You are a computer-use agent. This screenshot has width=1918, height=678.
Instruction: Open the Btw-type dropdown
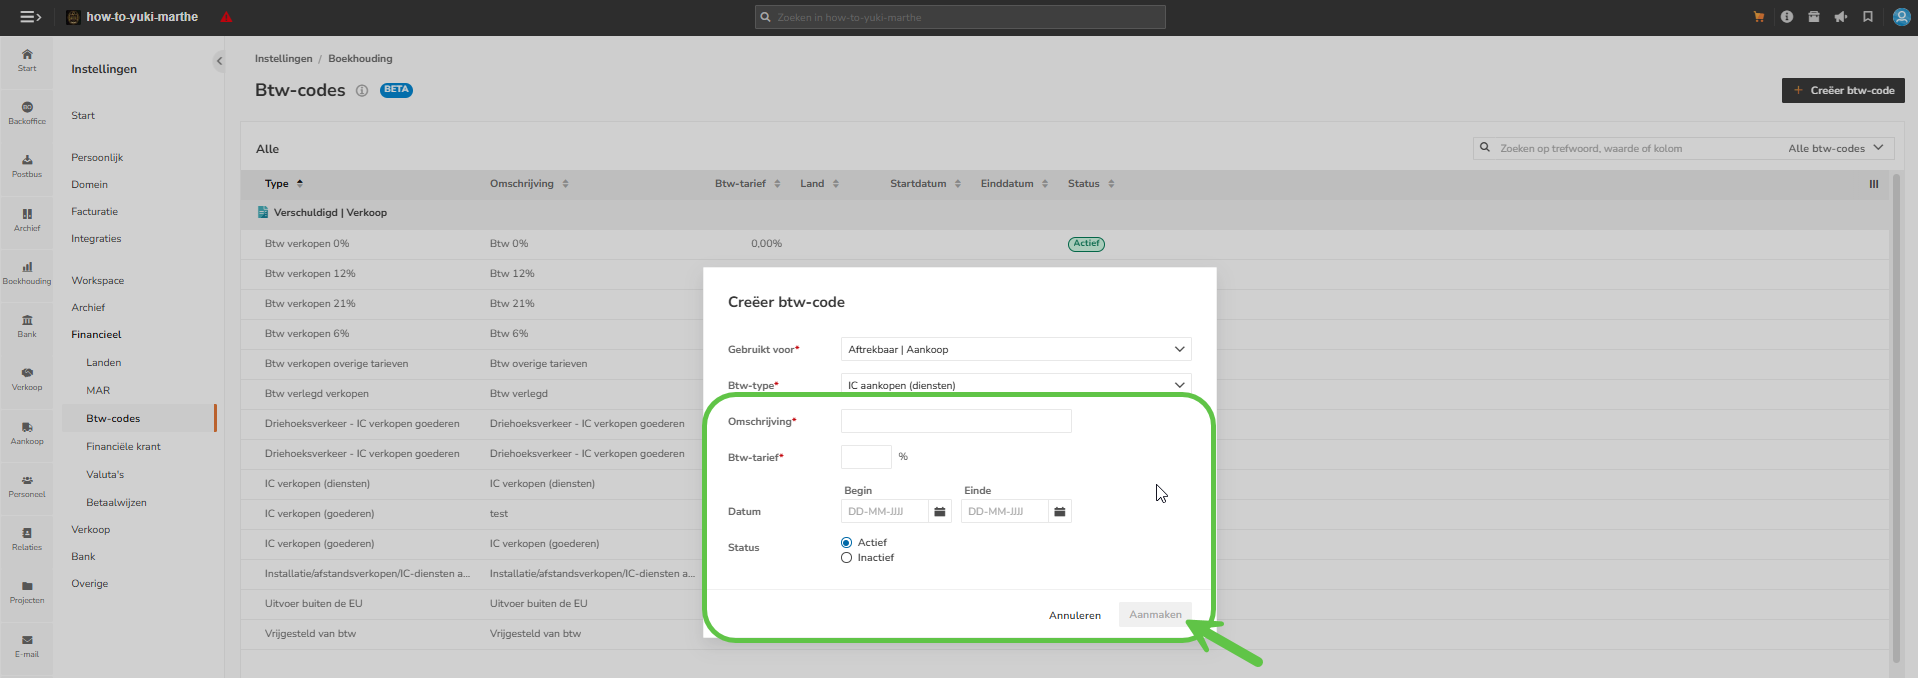coord(1016,385)
